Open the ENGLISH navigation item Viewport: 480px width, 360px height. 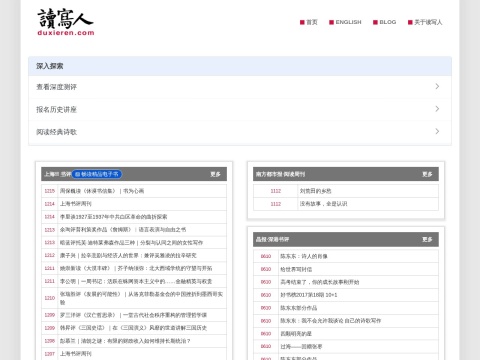click(x=345, y=22)
